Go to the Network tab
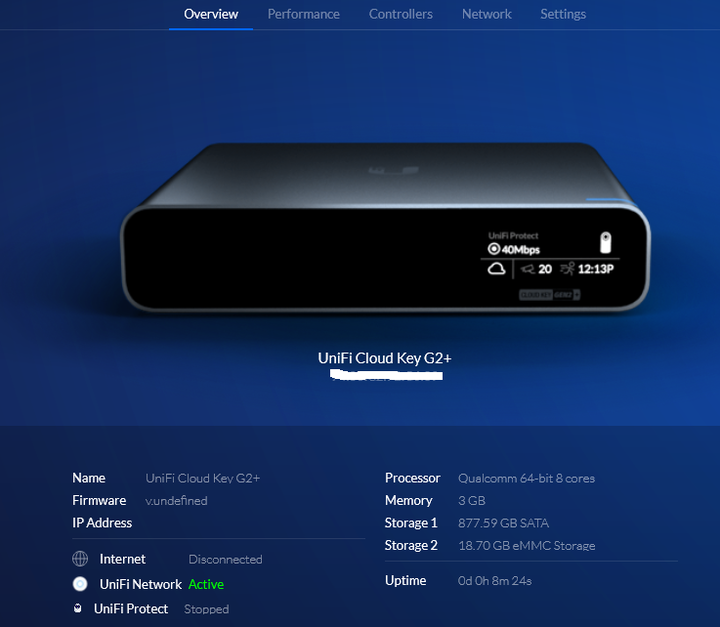Screen dimensions: 720x627 pyautogui.click(x=486, y=14)
